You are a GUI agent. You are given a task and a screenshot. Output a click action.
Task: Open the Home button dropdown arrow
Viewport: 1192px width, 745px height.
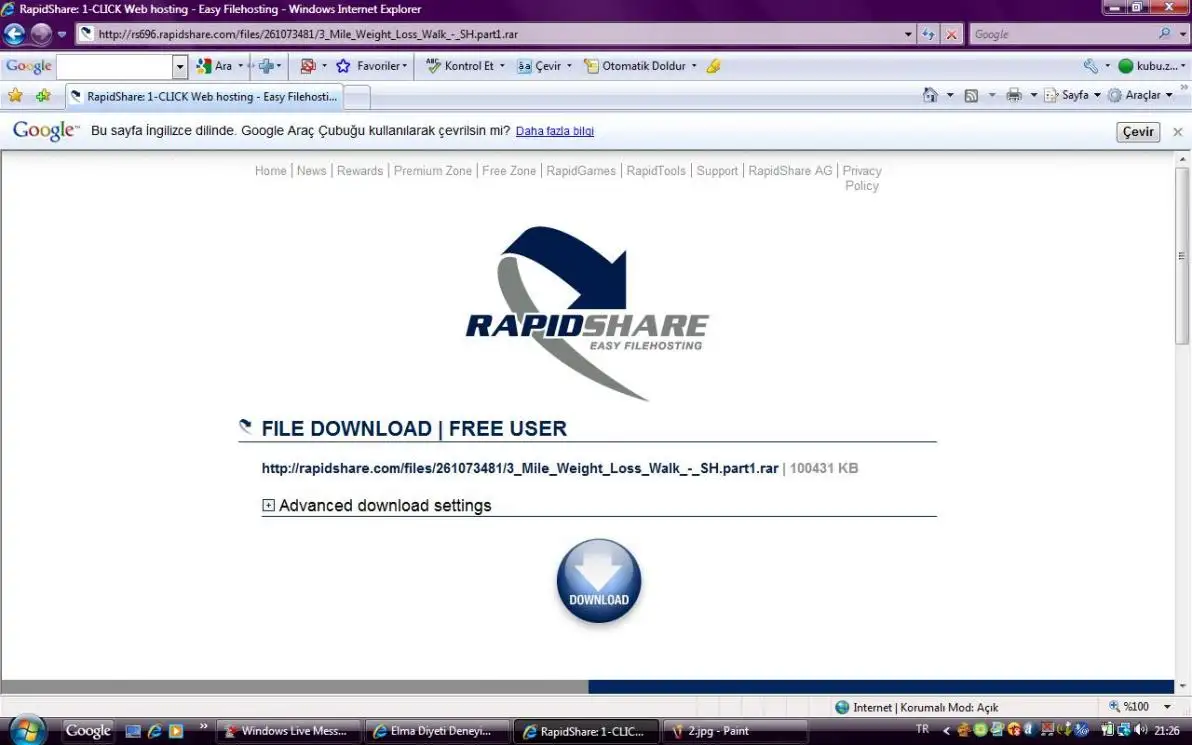[949, 95]
